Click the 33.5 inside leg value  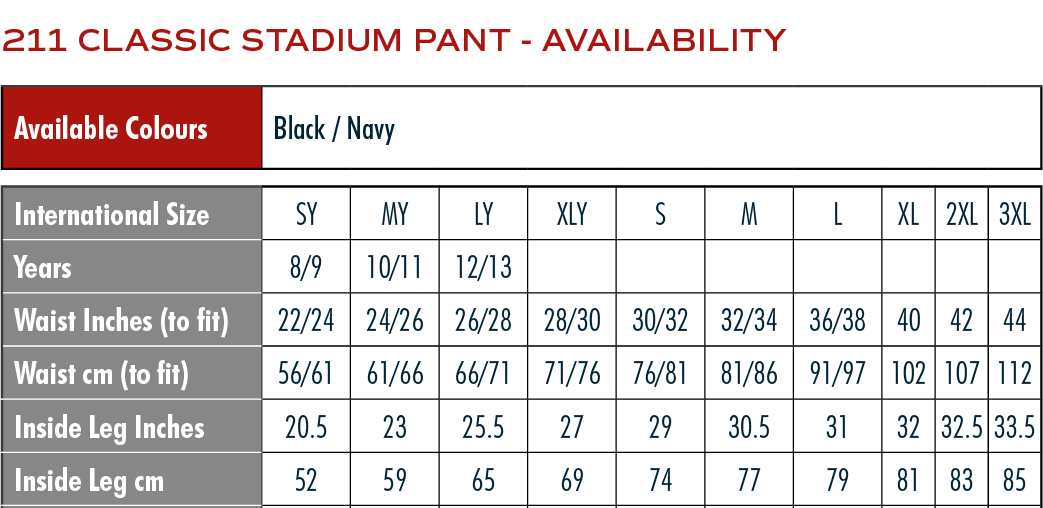[x=1014, y=428]
